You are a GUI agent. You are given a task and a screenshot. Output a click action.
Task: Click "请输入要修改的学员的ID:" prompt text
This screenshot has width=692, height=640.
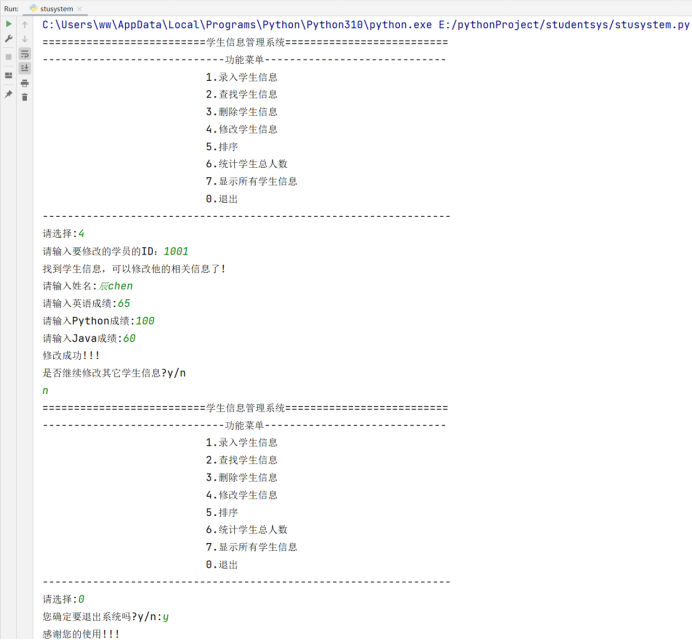pyautogui.click(x=99, y=251)
